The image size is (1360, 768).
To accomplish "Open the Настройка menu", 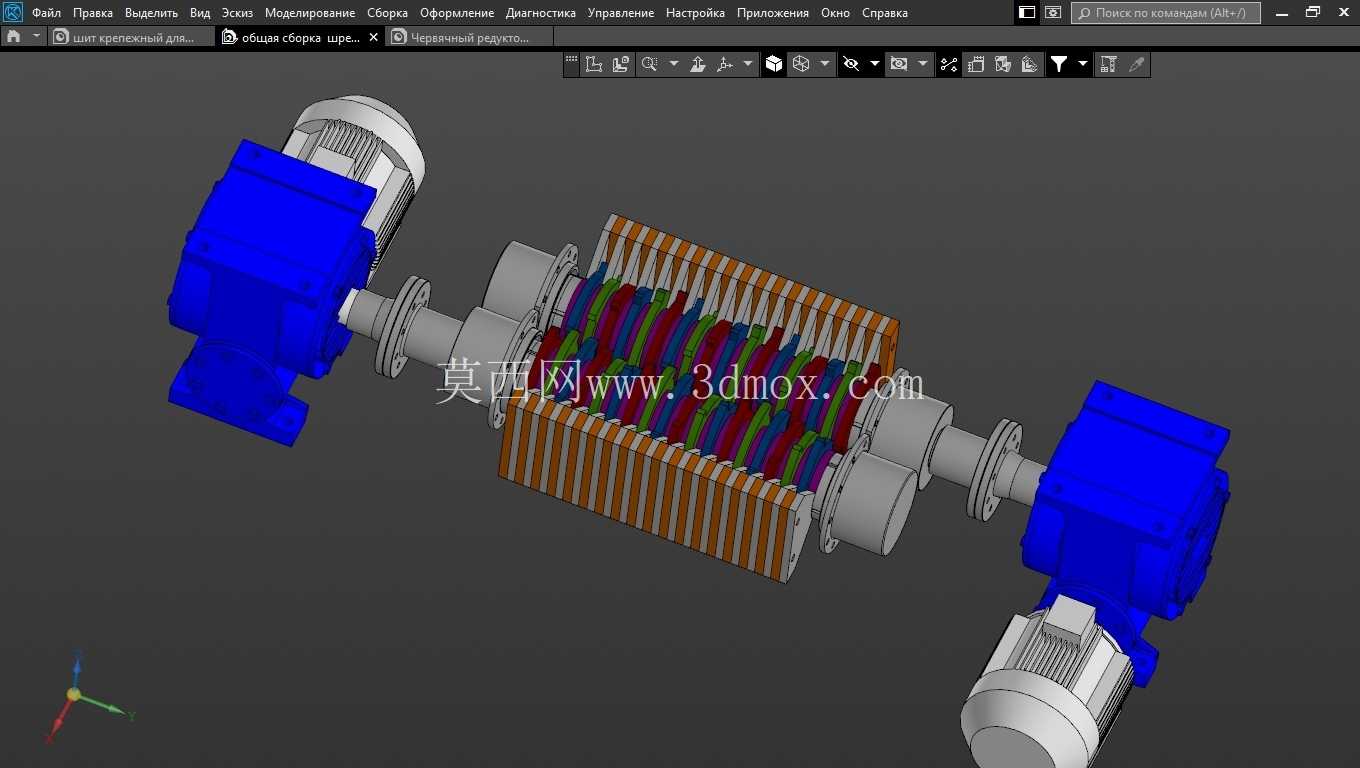I will 695,13.
